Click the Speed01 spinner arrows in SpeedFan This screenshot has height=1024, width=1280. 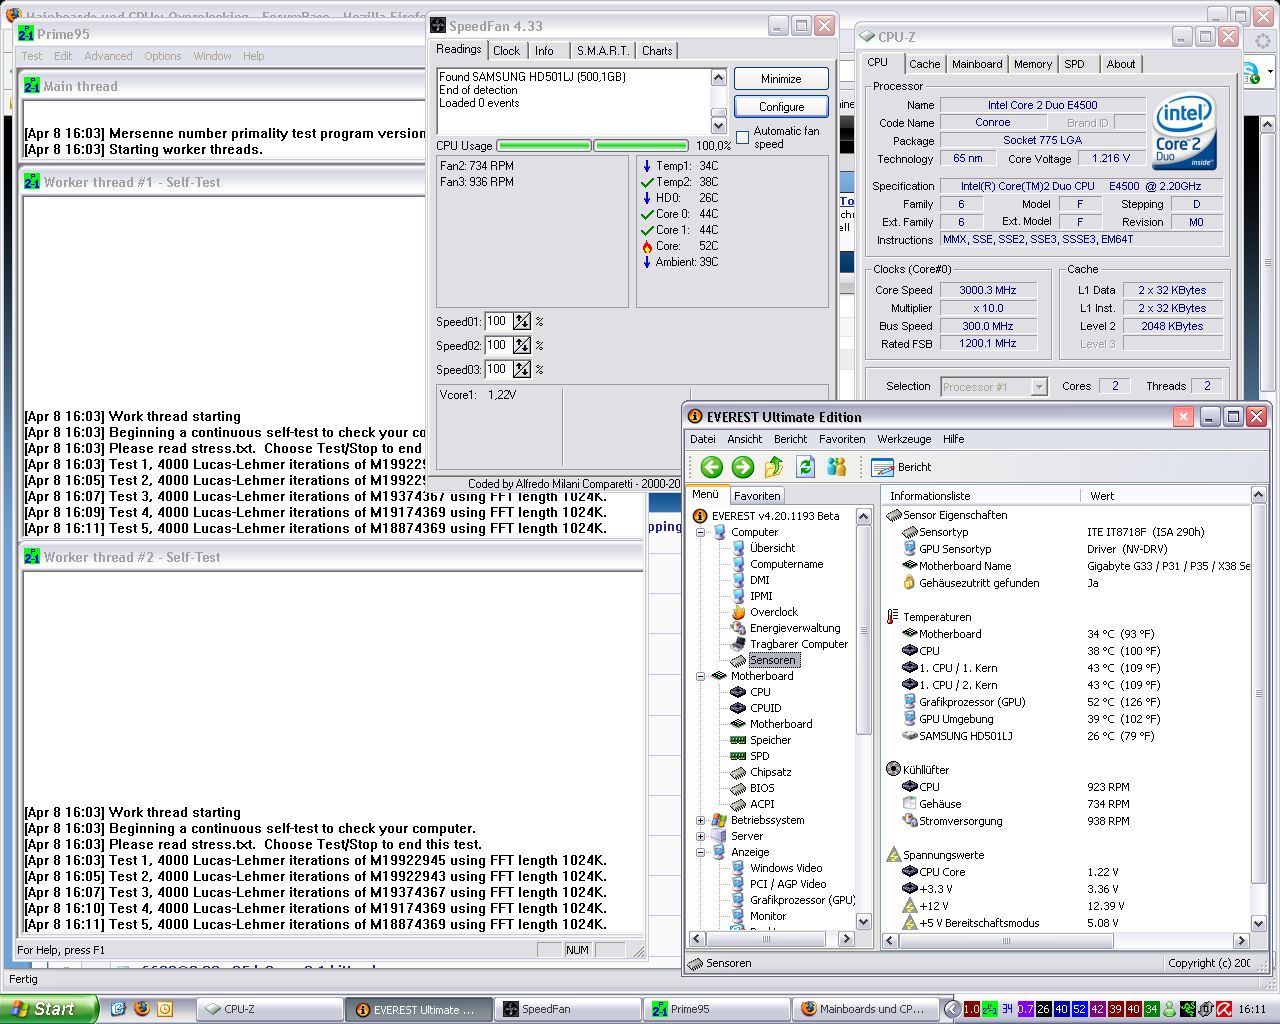(x=522, y=321)
